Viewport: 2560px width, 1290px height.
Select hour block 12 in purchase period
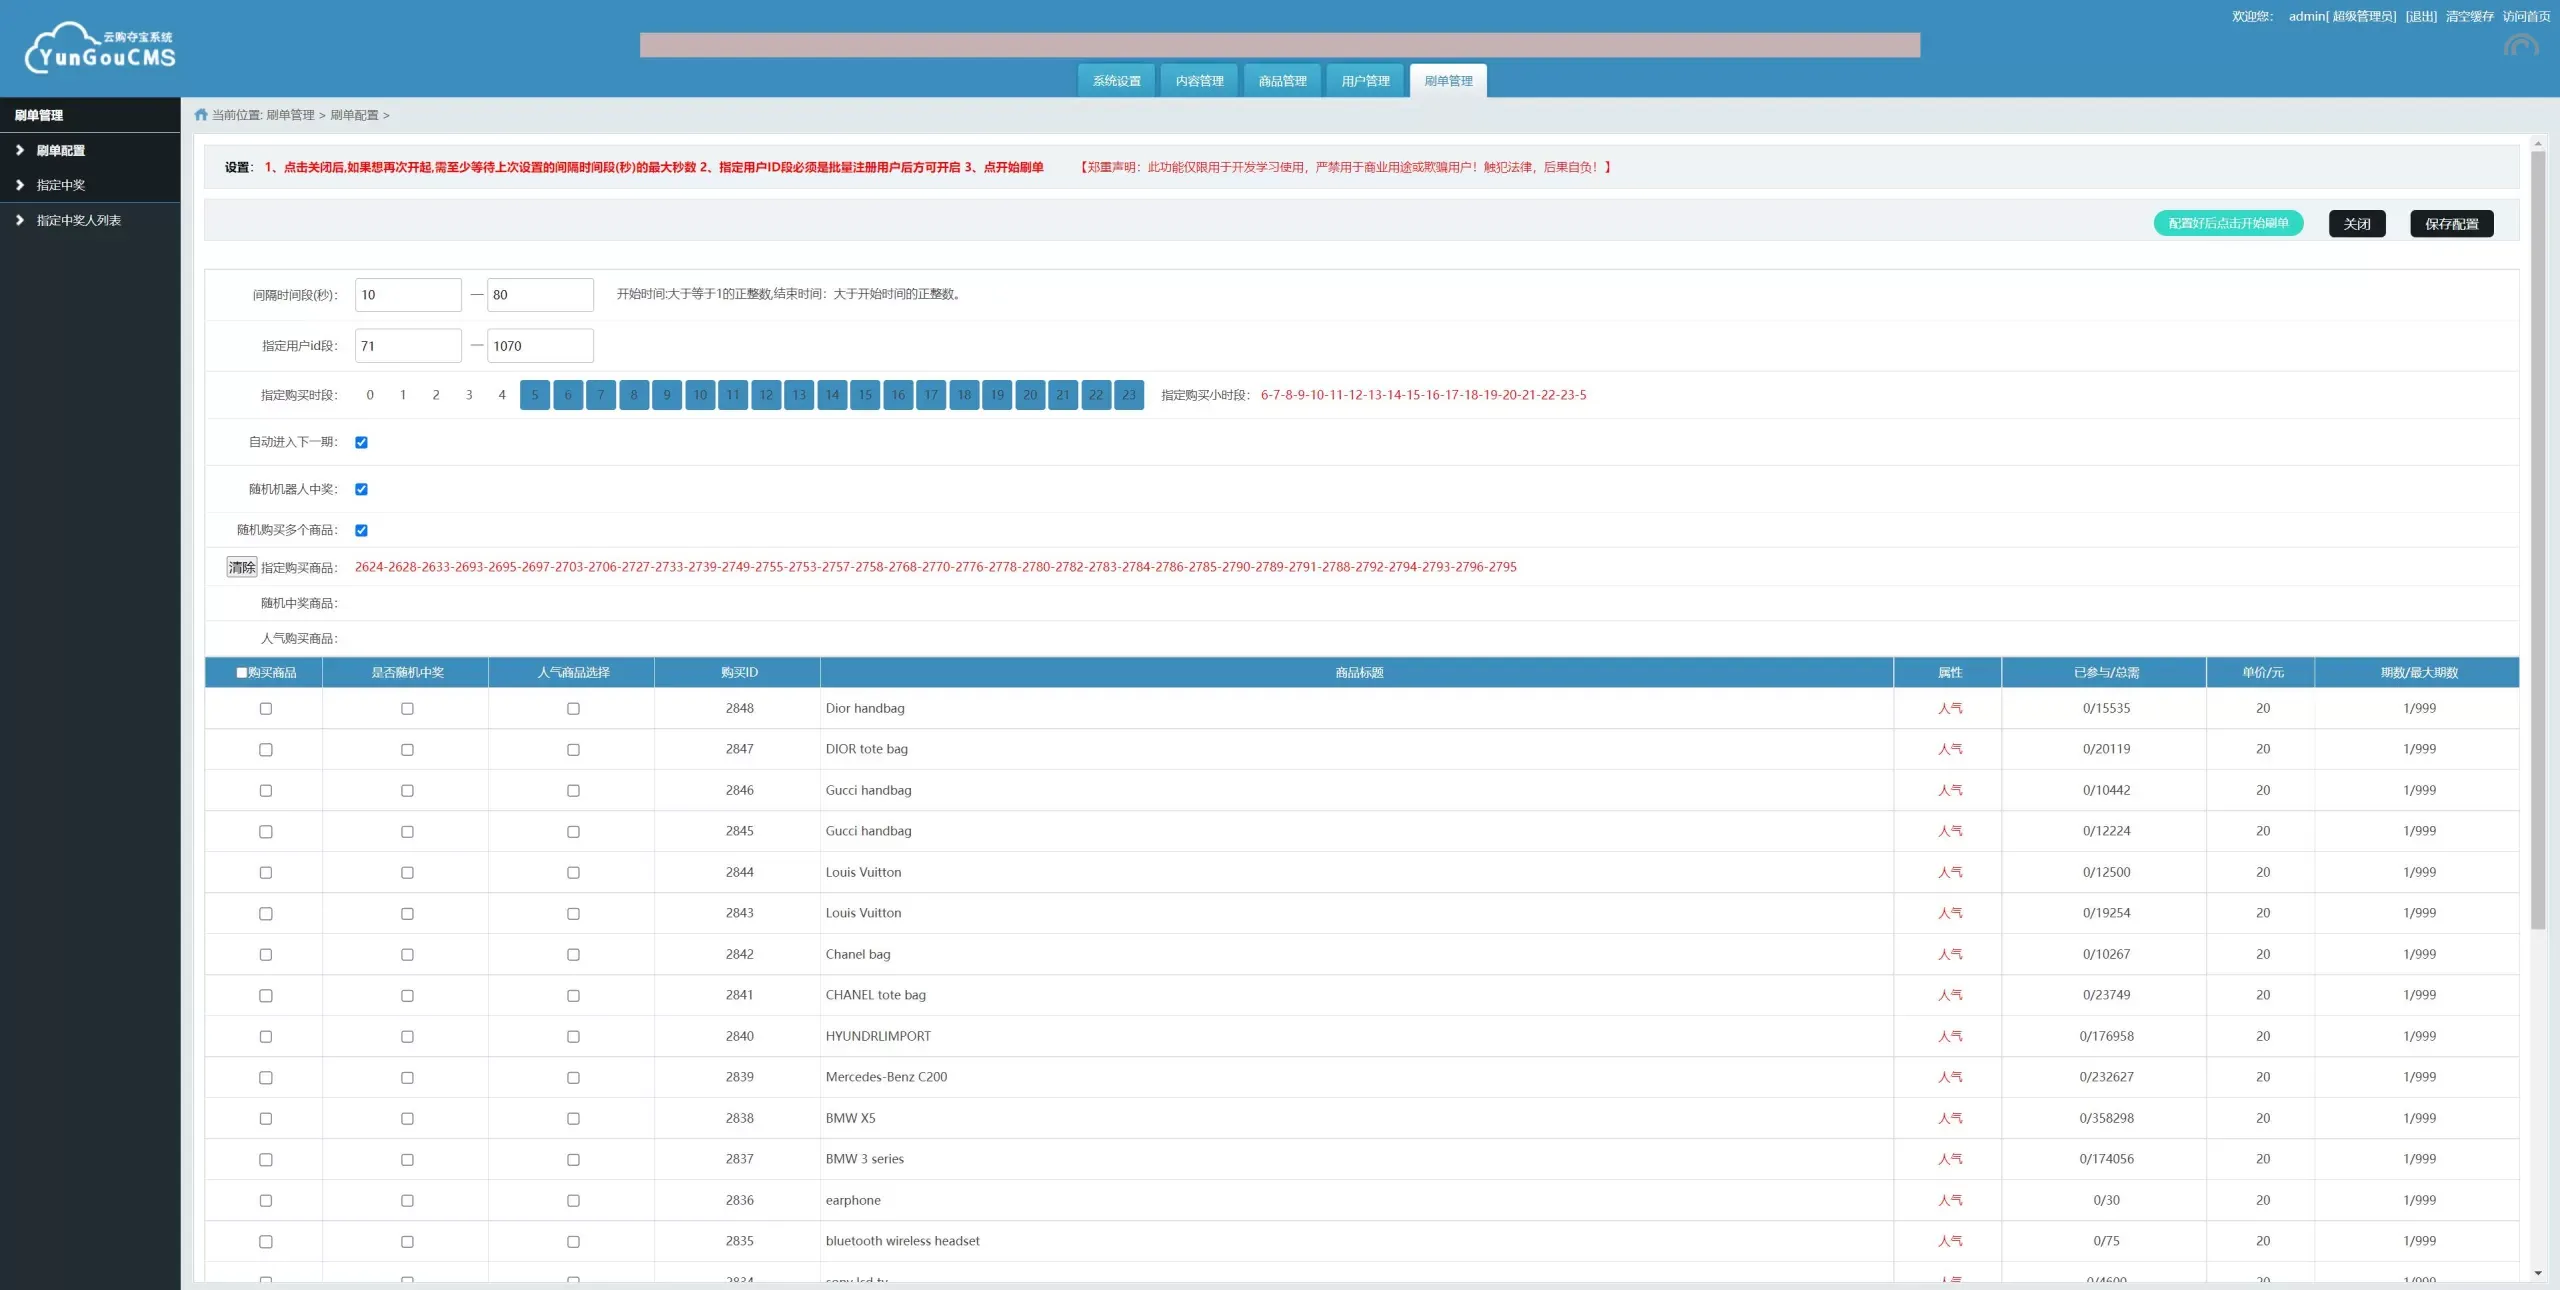766,395
